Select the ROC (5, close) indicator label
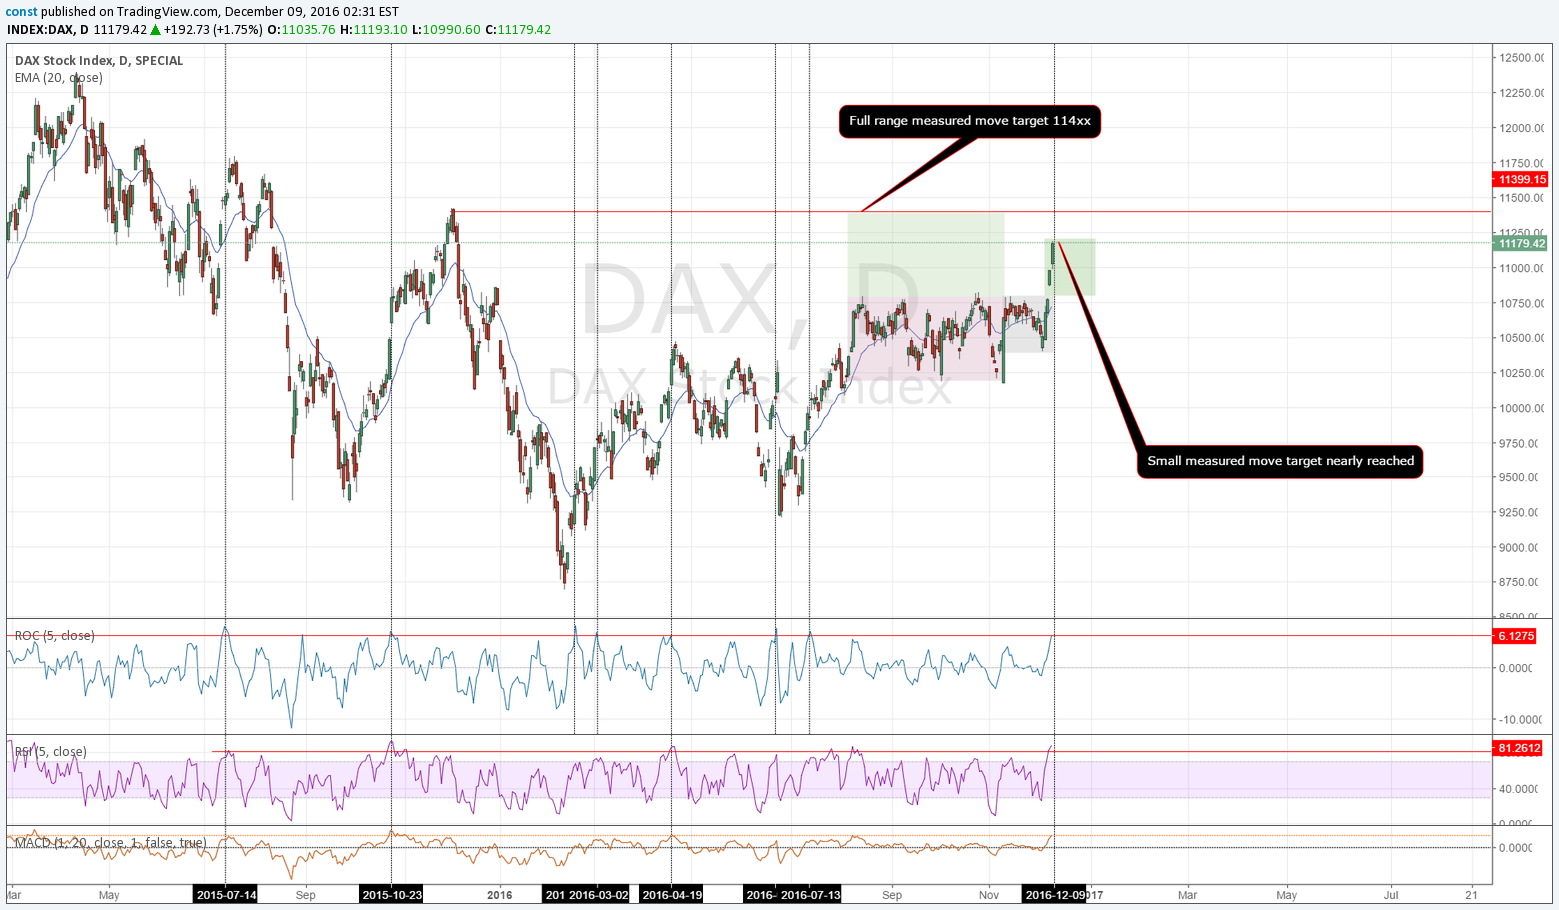This screenshot has height=910, width=1559. click(x=55, y=636)
